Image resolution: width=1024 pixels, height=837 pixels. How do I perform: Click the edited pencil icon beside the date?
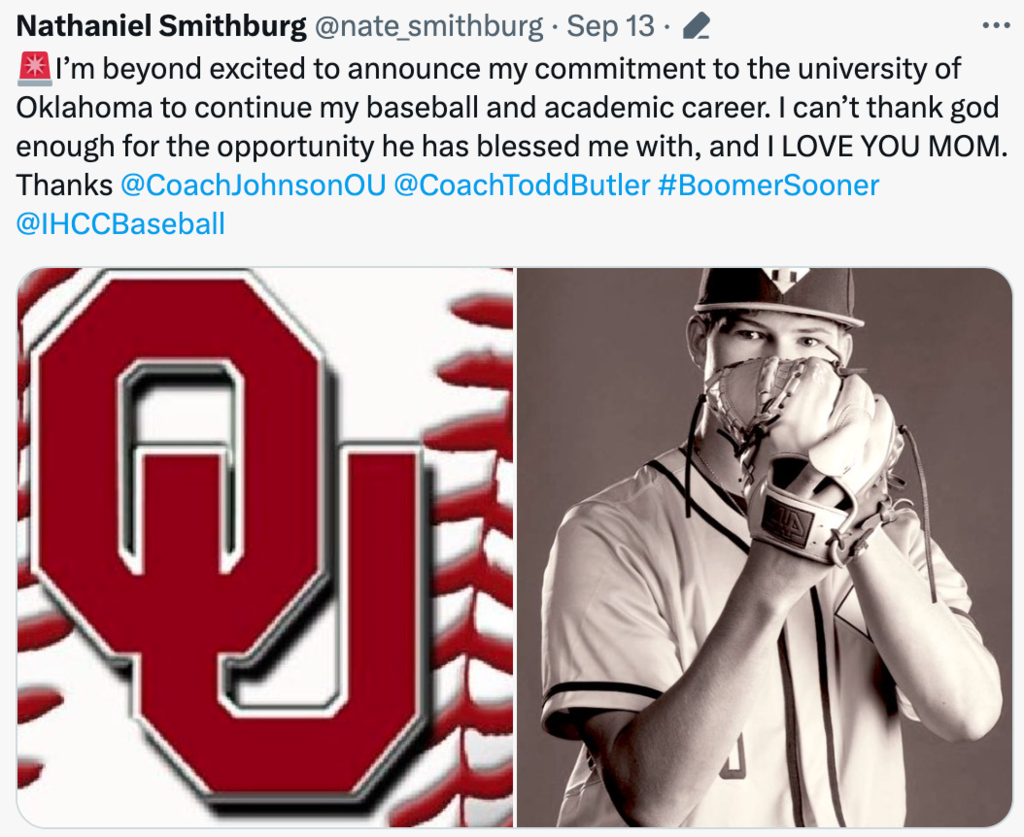pos(695,26)
